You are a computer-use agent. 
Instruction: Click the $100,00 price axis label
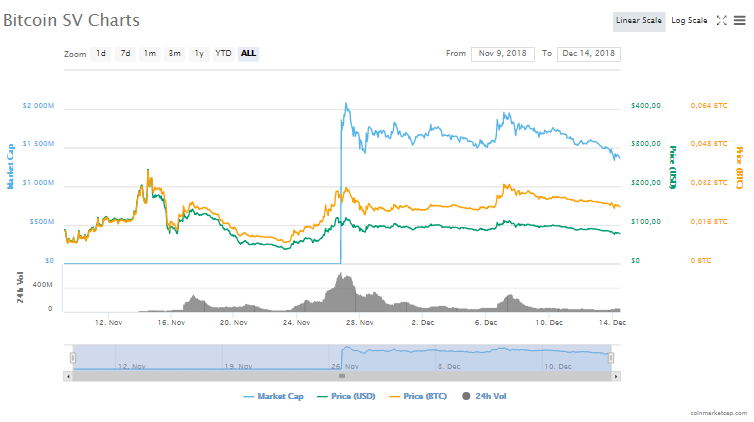(646, 222)
